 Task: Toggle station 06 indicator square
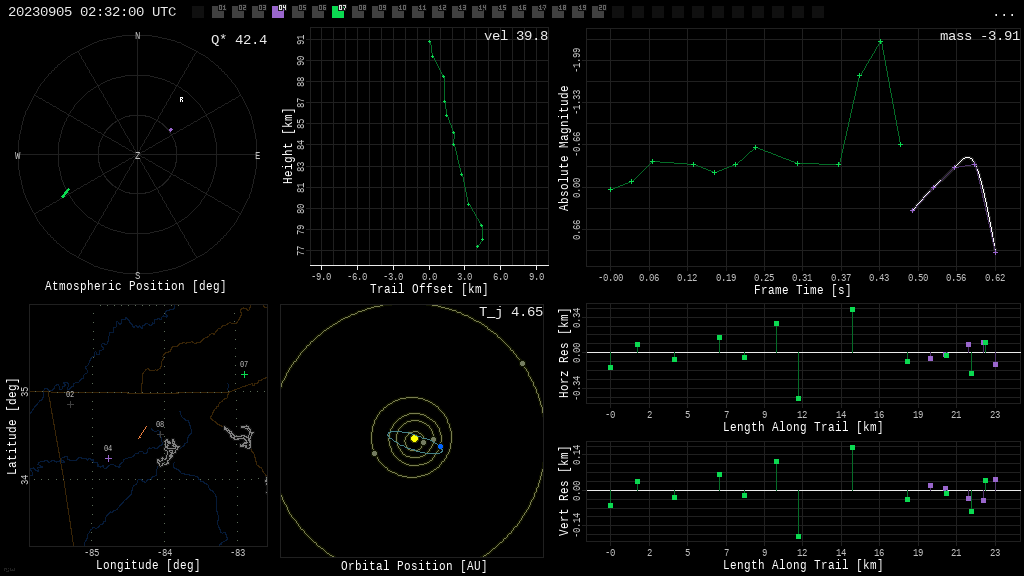[x=318, y=12]
